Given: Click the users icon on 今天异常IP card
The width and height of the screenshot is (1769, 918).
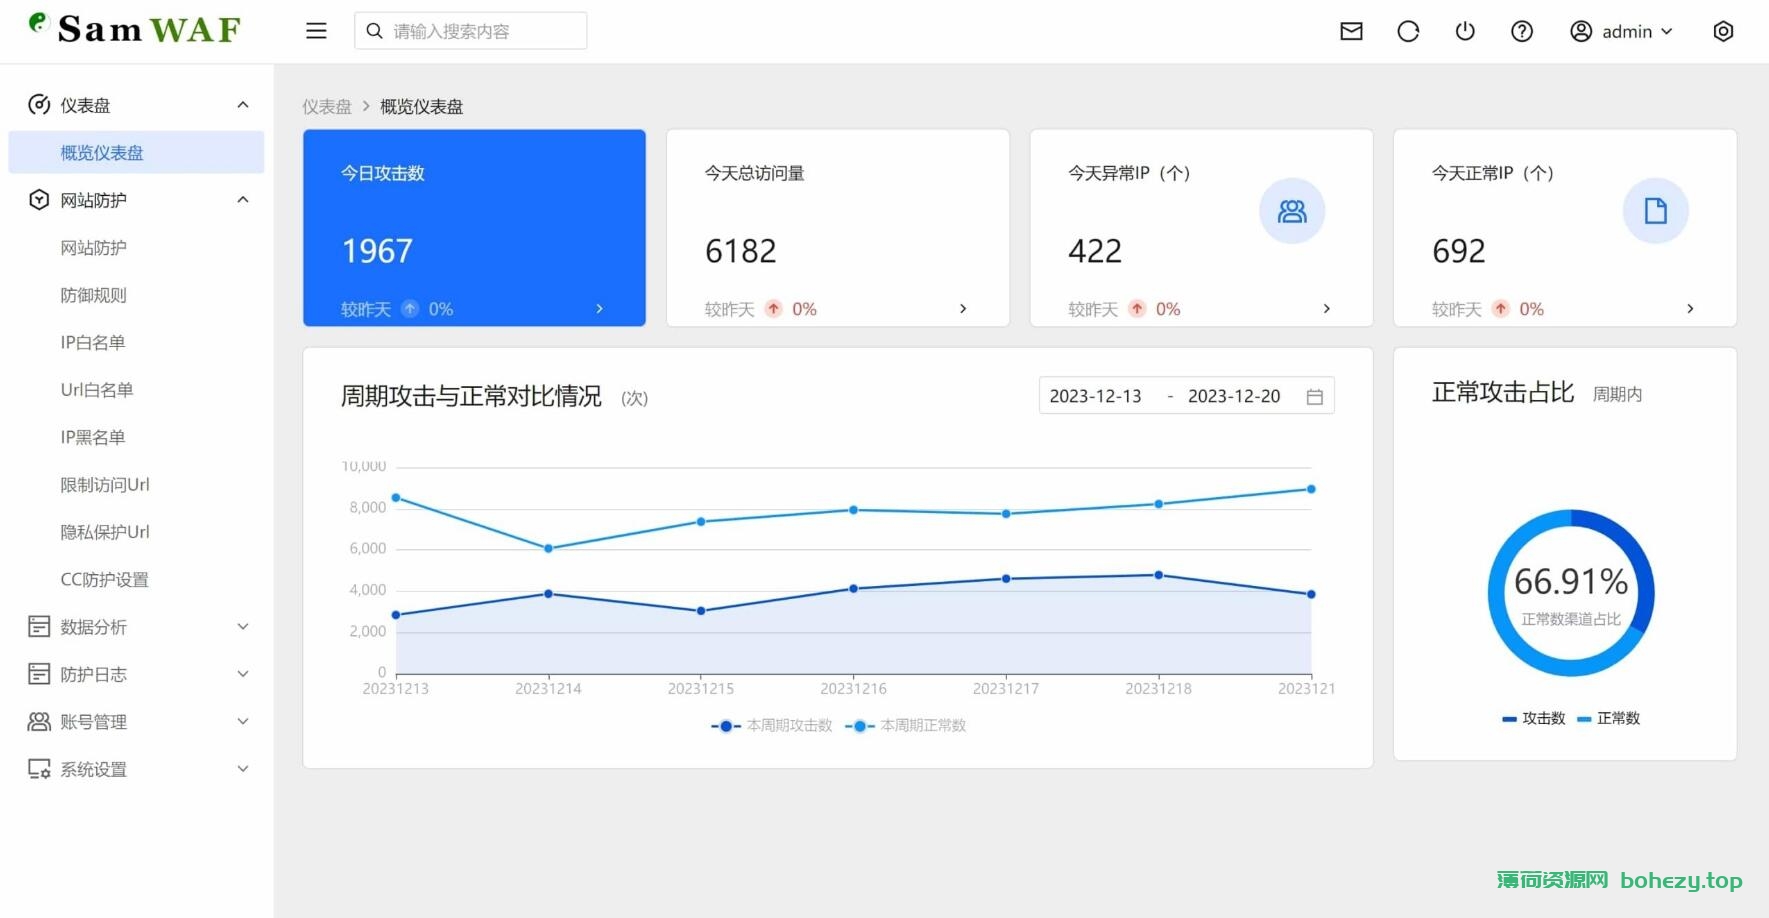Looking at the screenshot, I should pyautogui.click(x=1292, y=211).
